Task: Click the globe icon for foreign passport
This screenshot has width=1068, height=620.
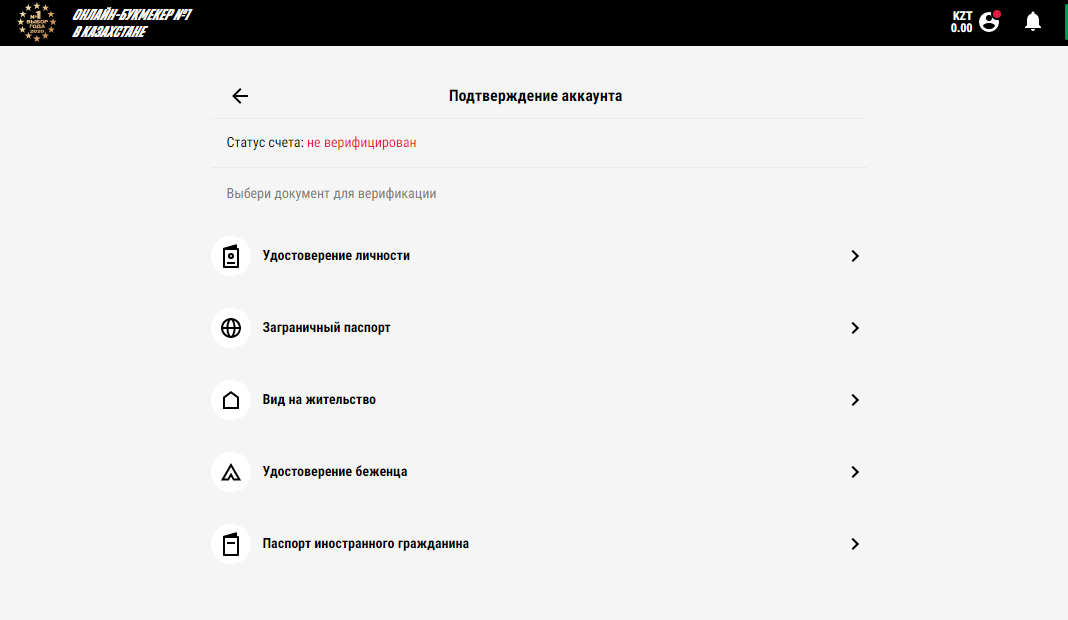Action: click(x=231, y=328)
